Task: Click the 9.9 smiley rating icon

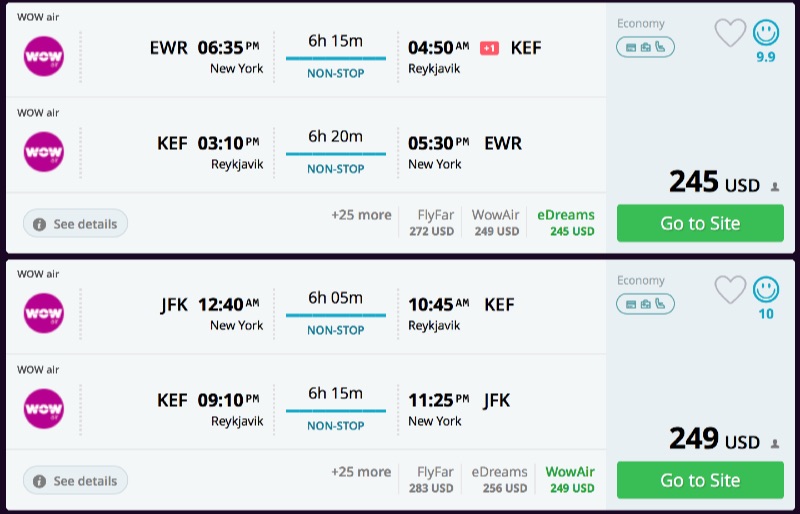Action: pyautogui.click(x=766, y=33)
